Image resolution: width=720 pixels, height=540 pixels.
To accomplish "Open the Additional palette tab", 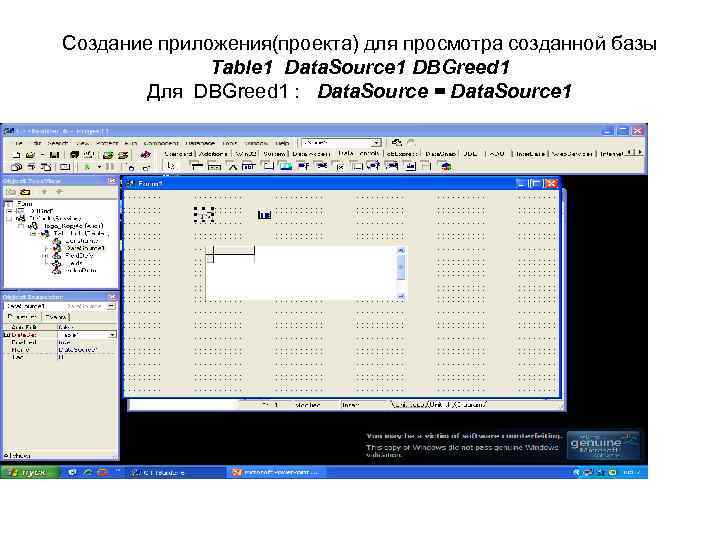I will pos(213,154).
